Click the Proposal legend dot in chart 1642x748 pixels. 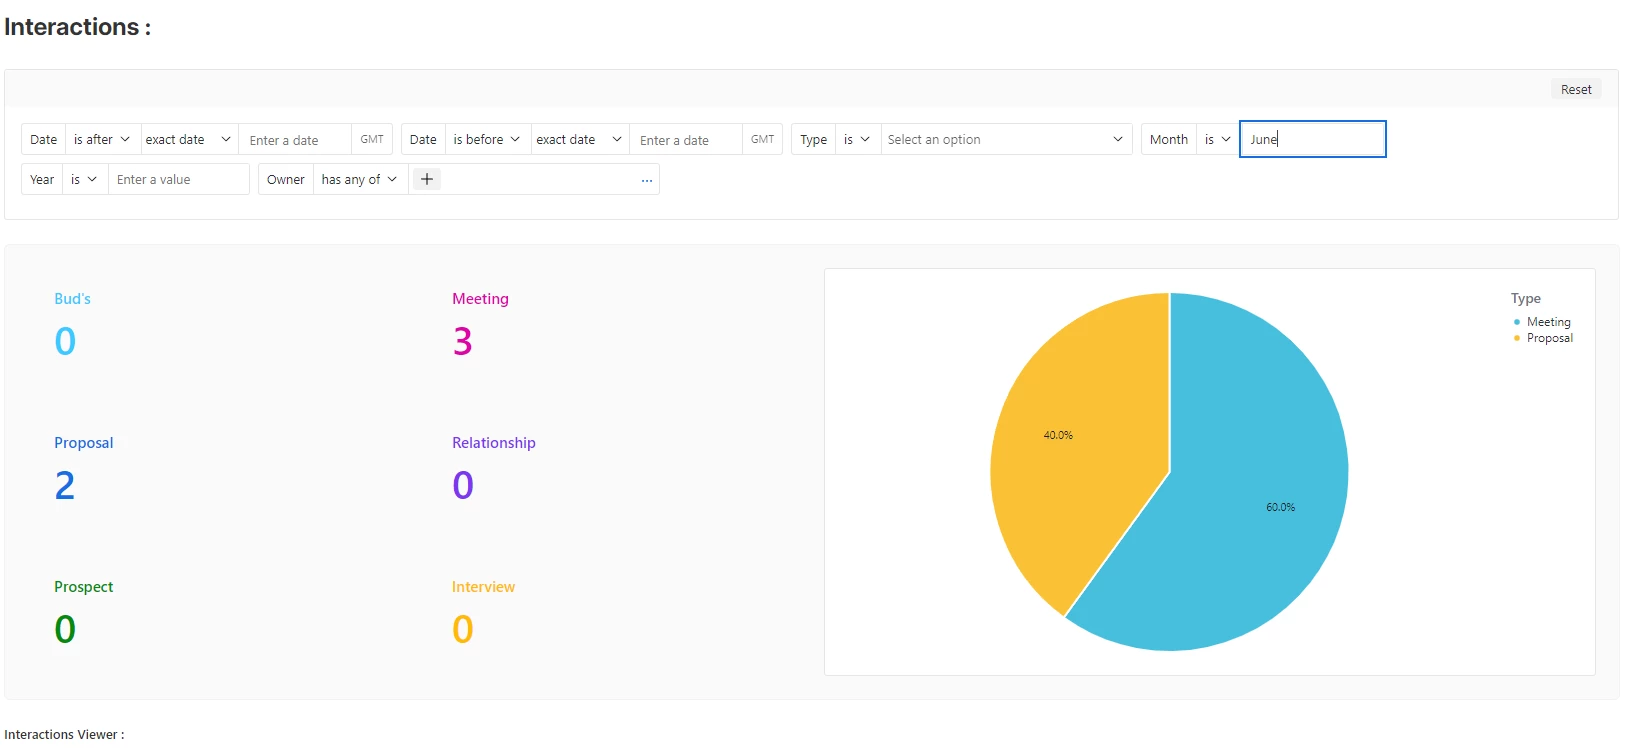pos(1517,338)
